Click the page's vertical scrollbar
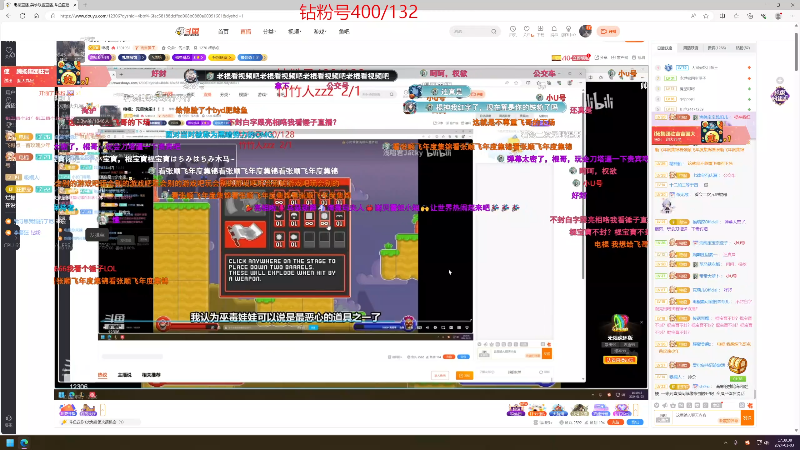The width and height of the screenshot is (800, 450). tap(796, 51)
